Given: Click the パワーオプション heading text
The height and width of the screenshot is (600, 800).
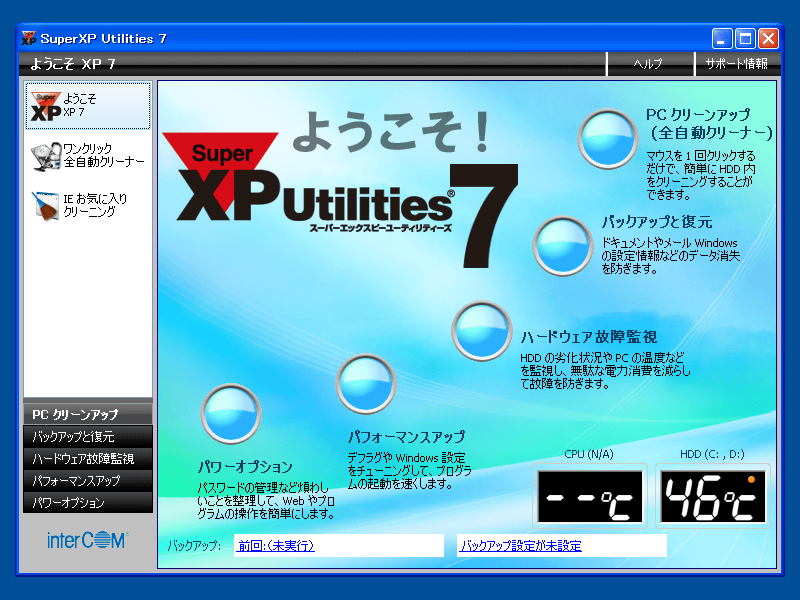Looking at the screenshot, I should pos(245,466).
